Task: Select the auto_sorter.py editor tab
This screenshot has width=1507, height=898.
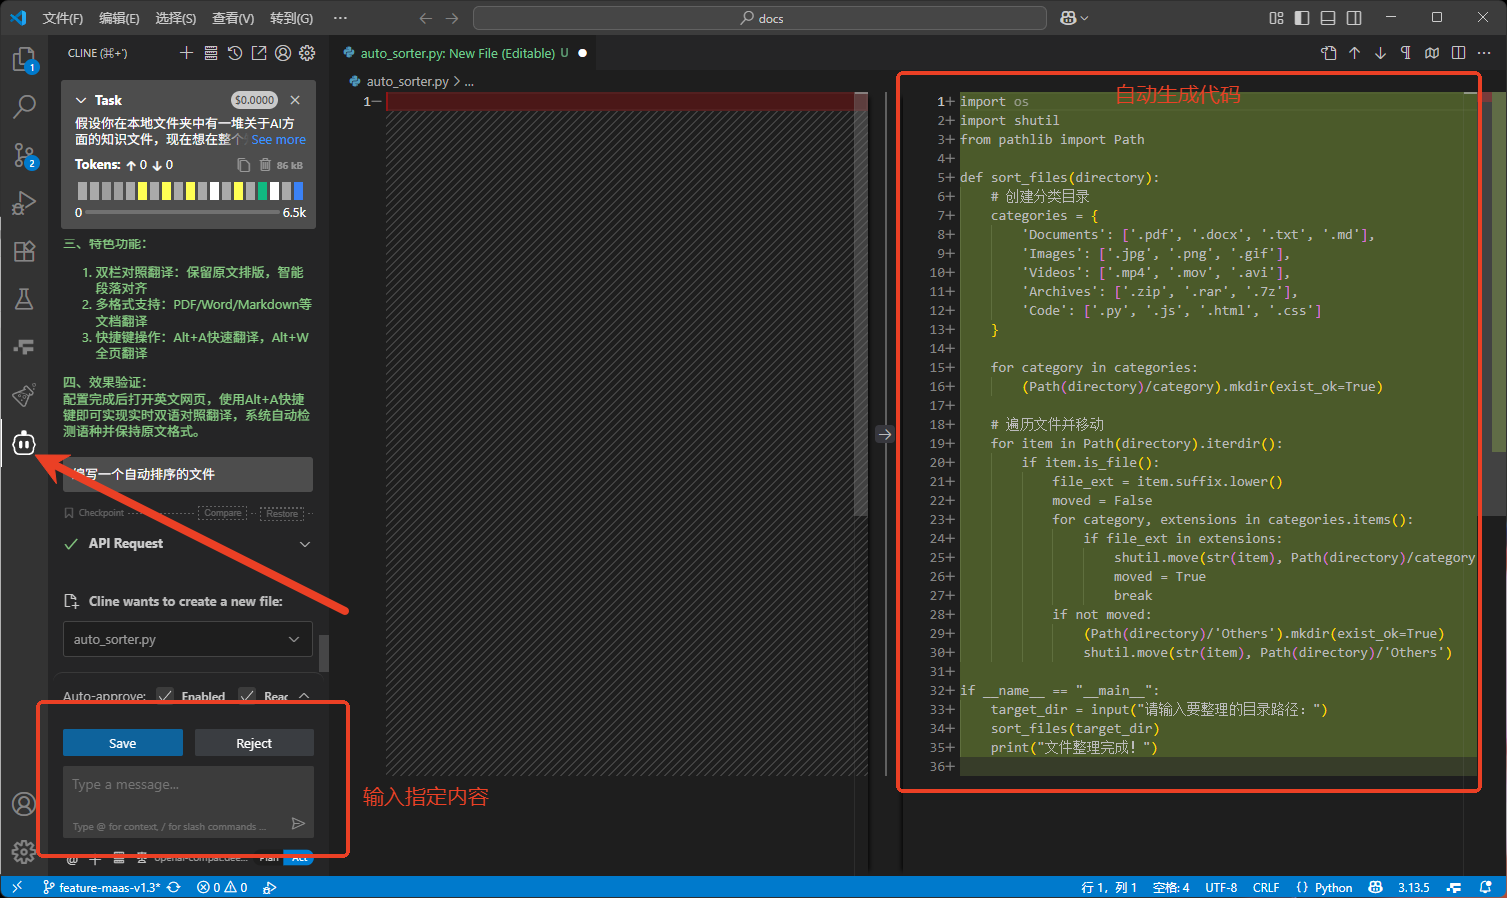Action: tap(457, 53)
